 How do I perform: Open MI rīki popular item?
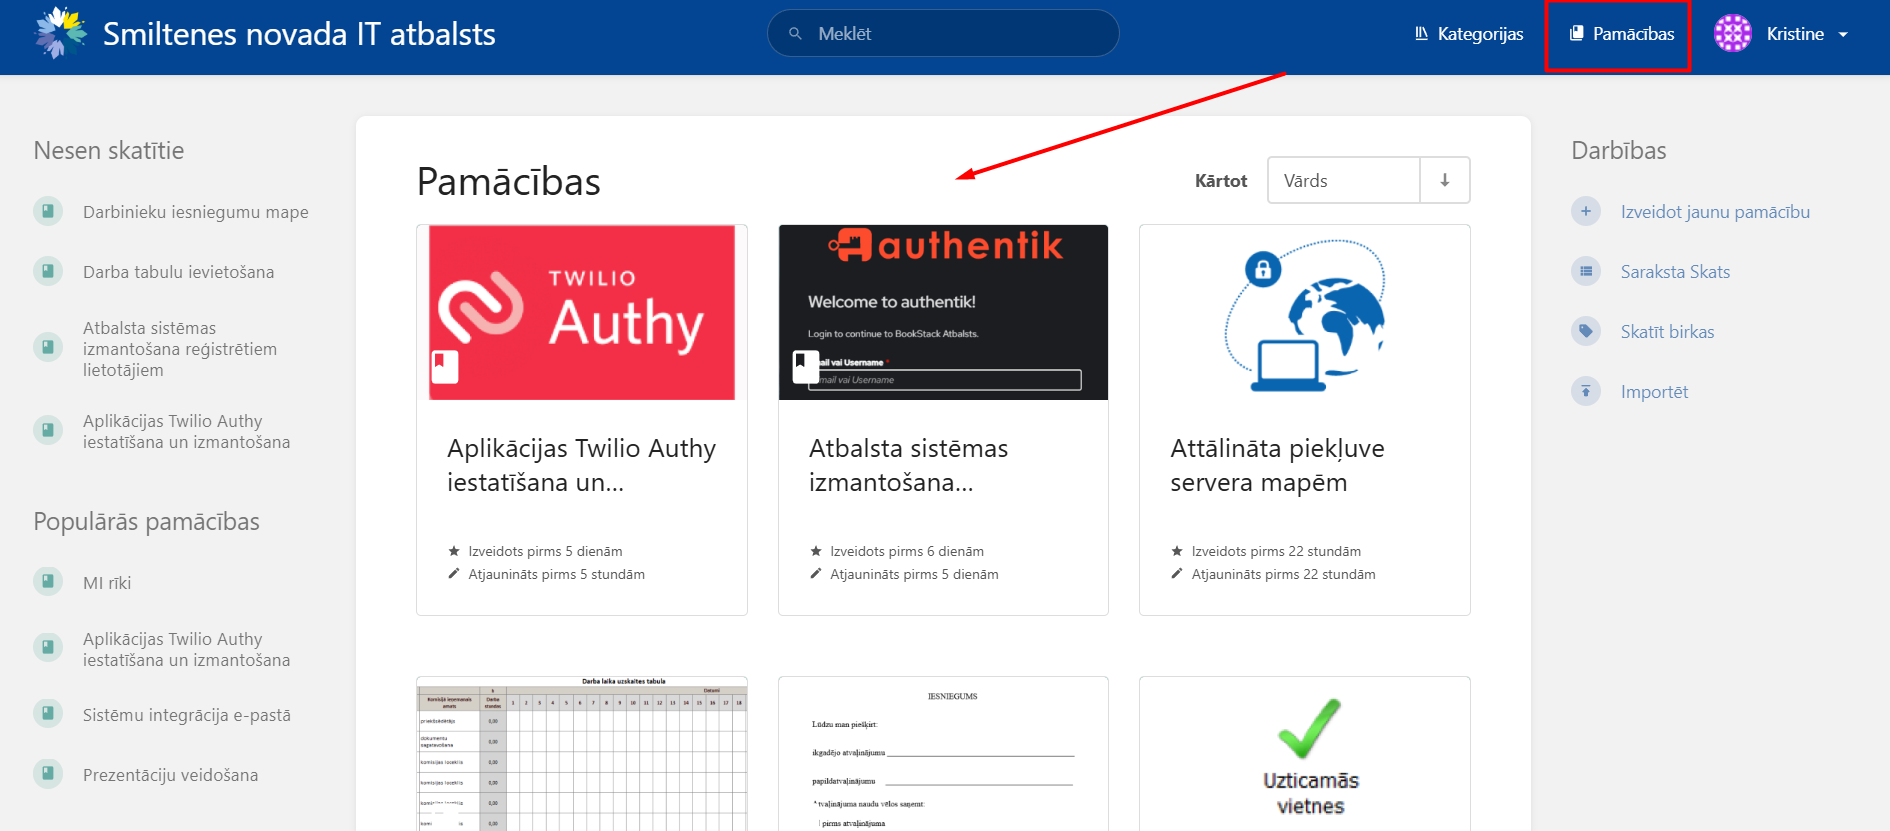(107, 583)
